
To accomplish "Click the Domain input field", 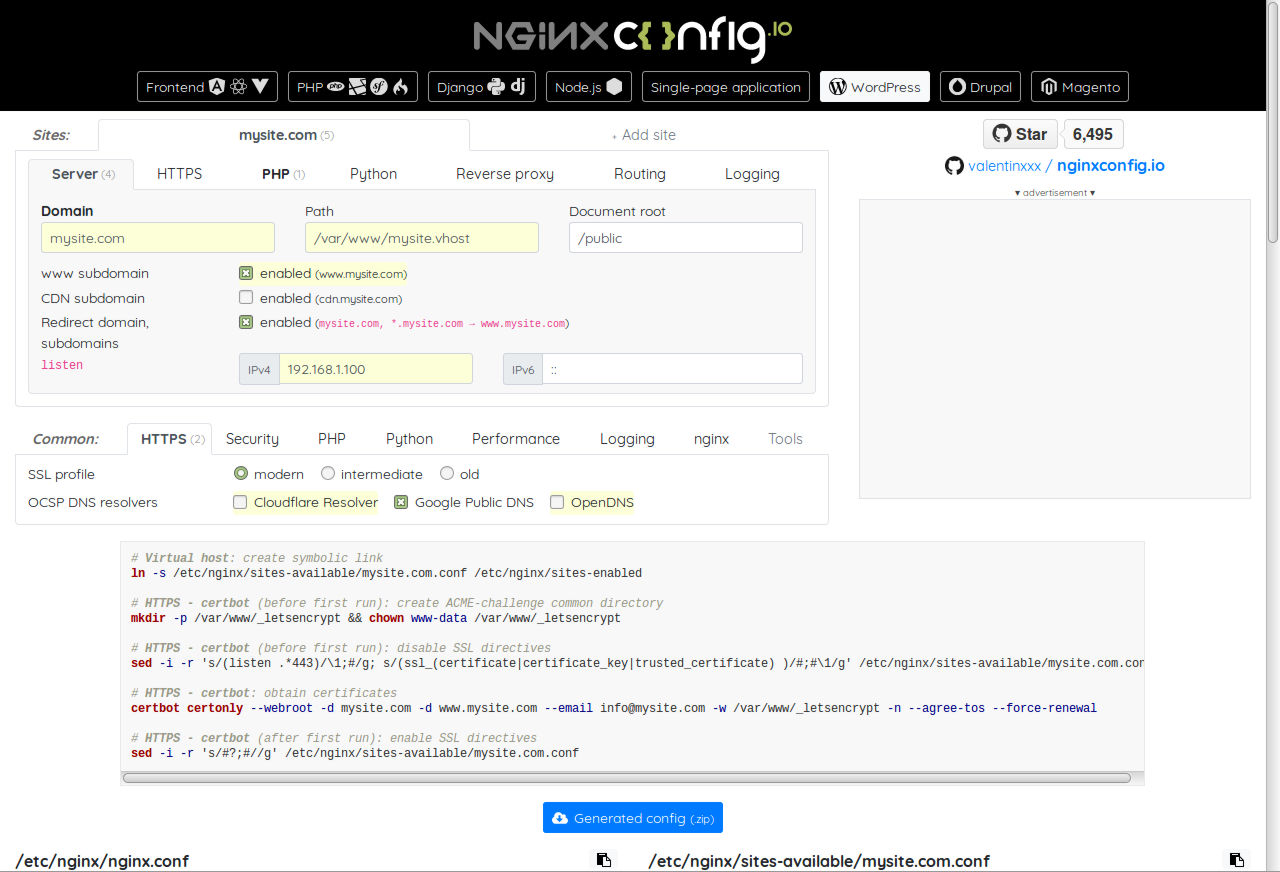I will [x=158, y=238].
